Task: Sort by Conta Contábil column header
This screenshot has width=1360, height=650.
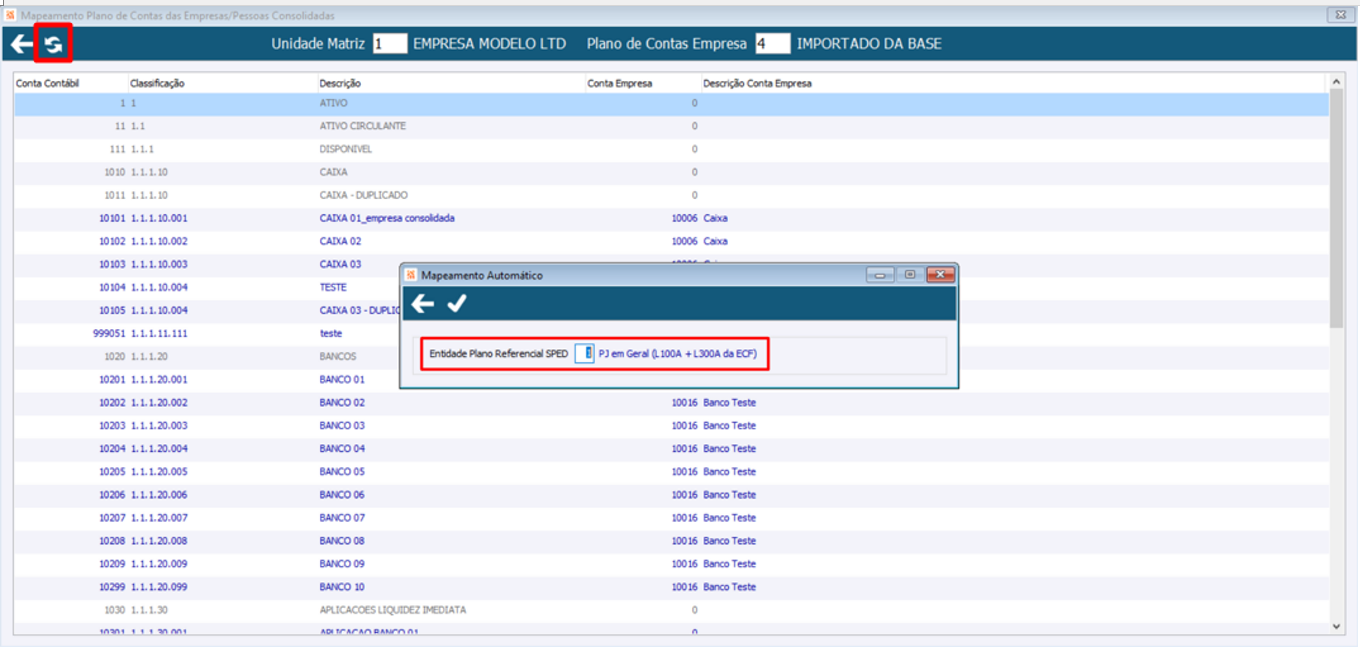Action: pyautogui.click(x=47, y=83)
